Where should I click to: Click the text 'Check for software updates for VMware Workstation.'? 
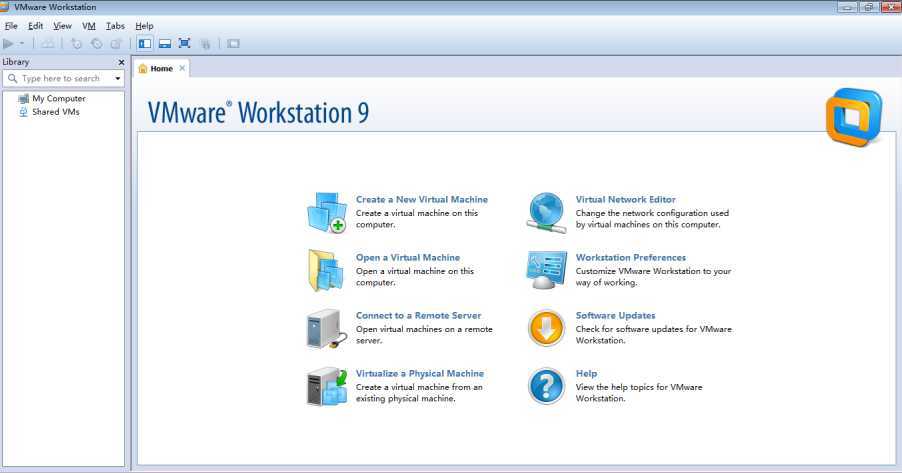653,335
